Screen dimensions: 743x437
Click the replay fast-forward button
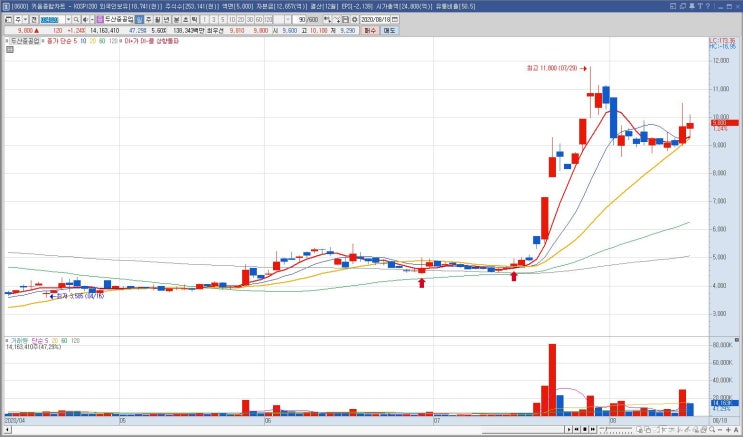pos(593,429)
